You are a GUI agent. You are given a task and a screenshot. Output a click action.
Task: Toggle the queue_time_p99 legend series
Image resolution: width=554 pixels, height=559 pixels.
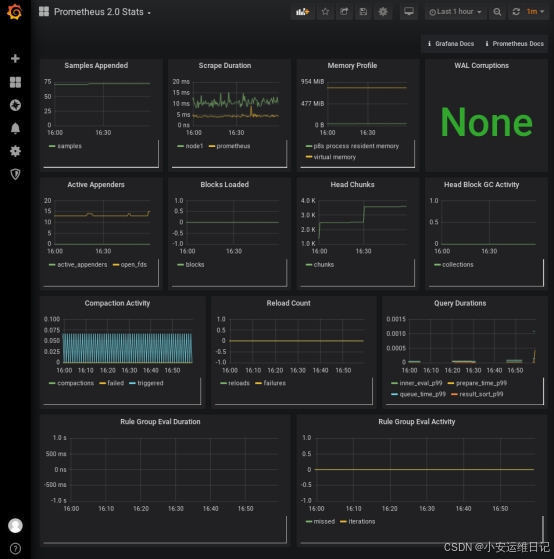coord(422,394)
